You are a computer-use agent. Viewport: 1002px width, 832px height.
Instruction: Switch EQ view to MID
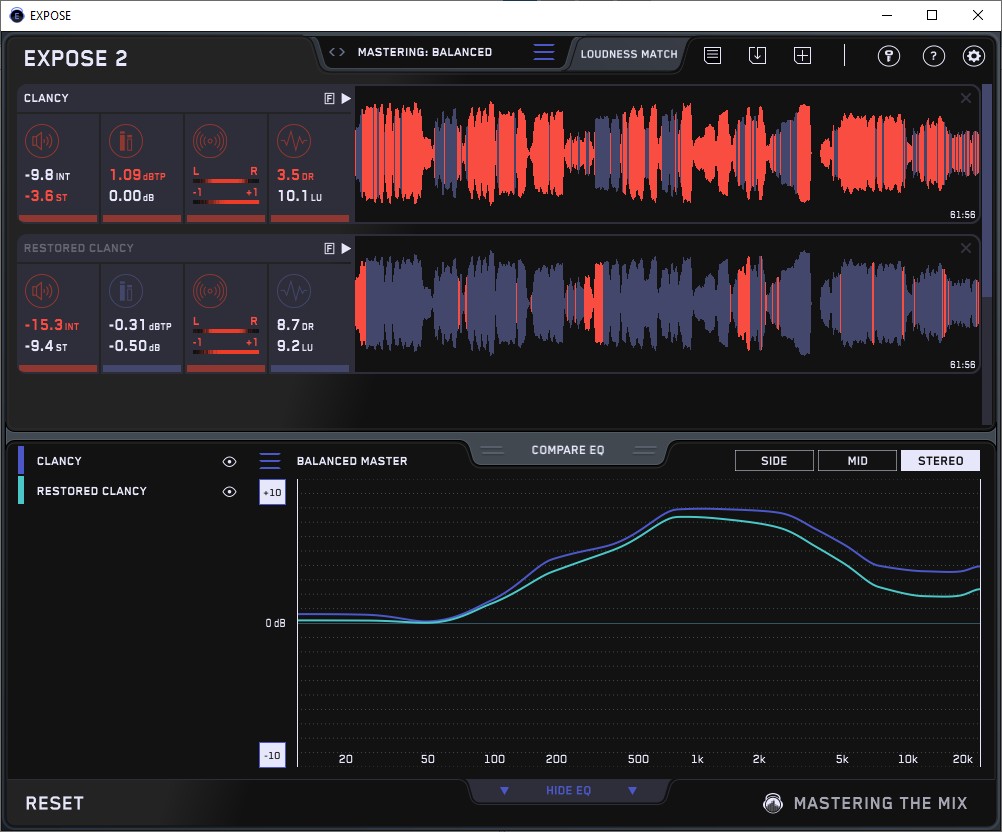click(857, 461)
